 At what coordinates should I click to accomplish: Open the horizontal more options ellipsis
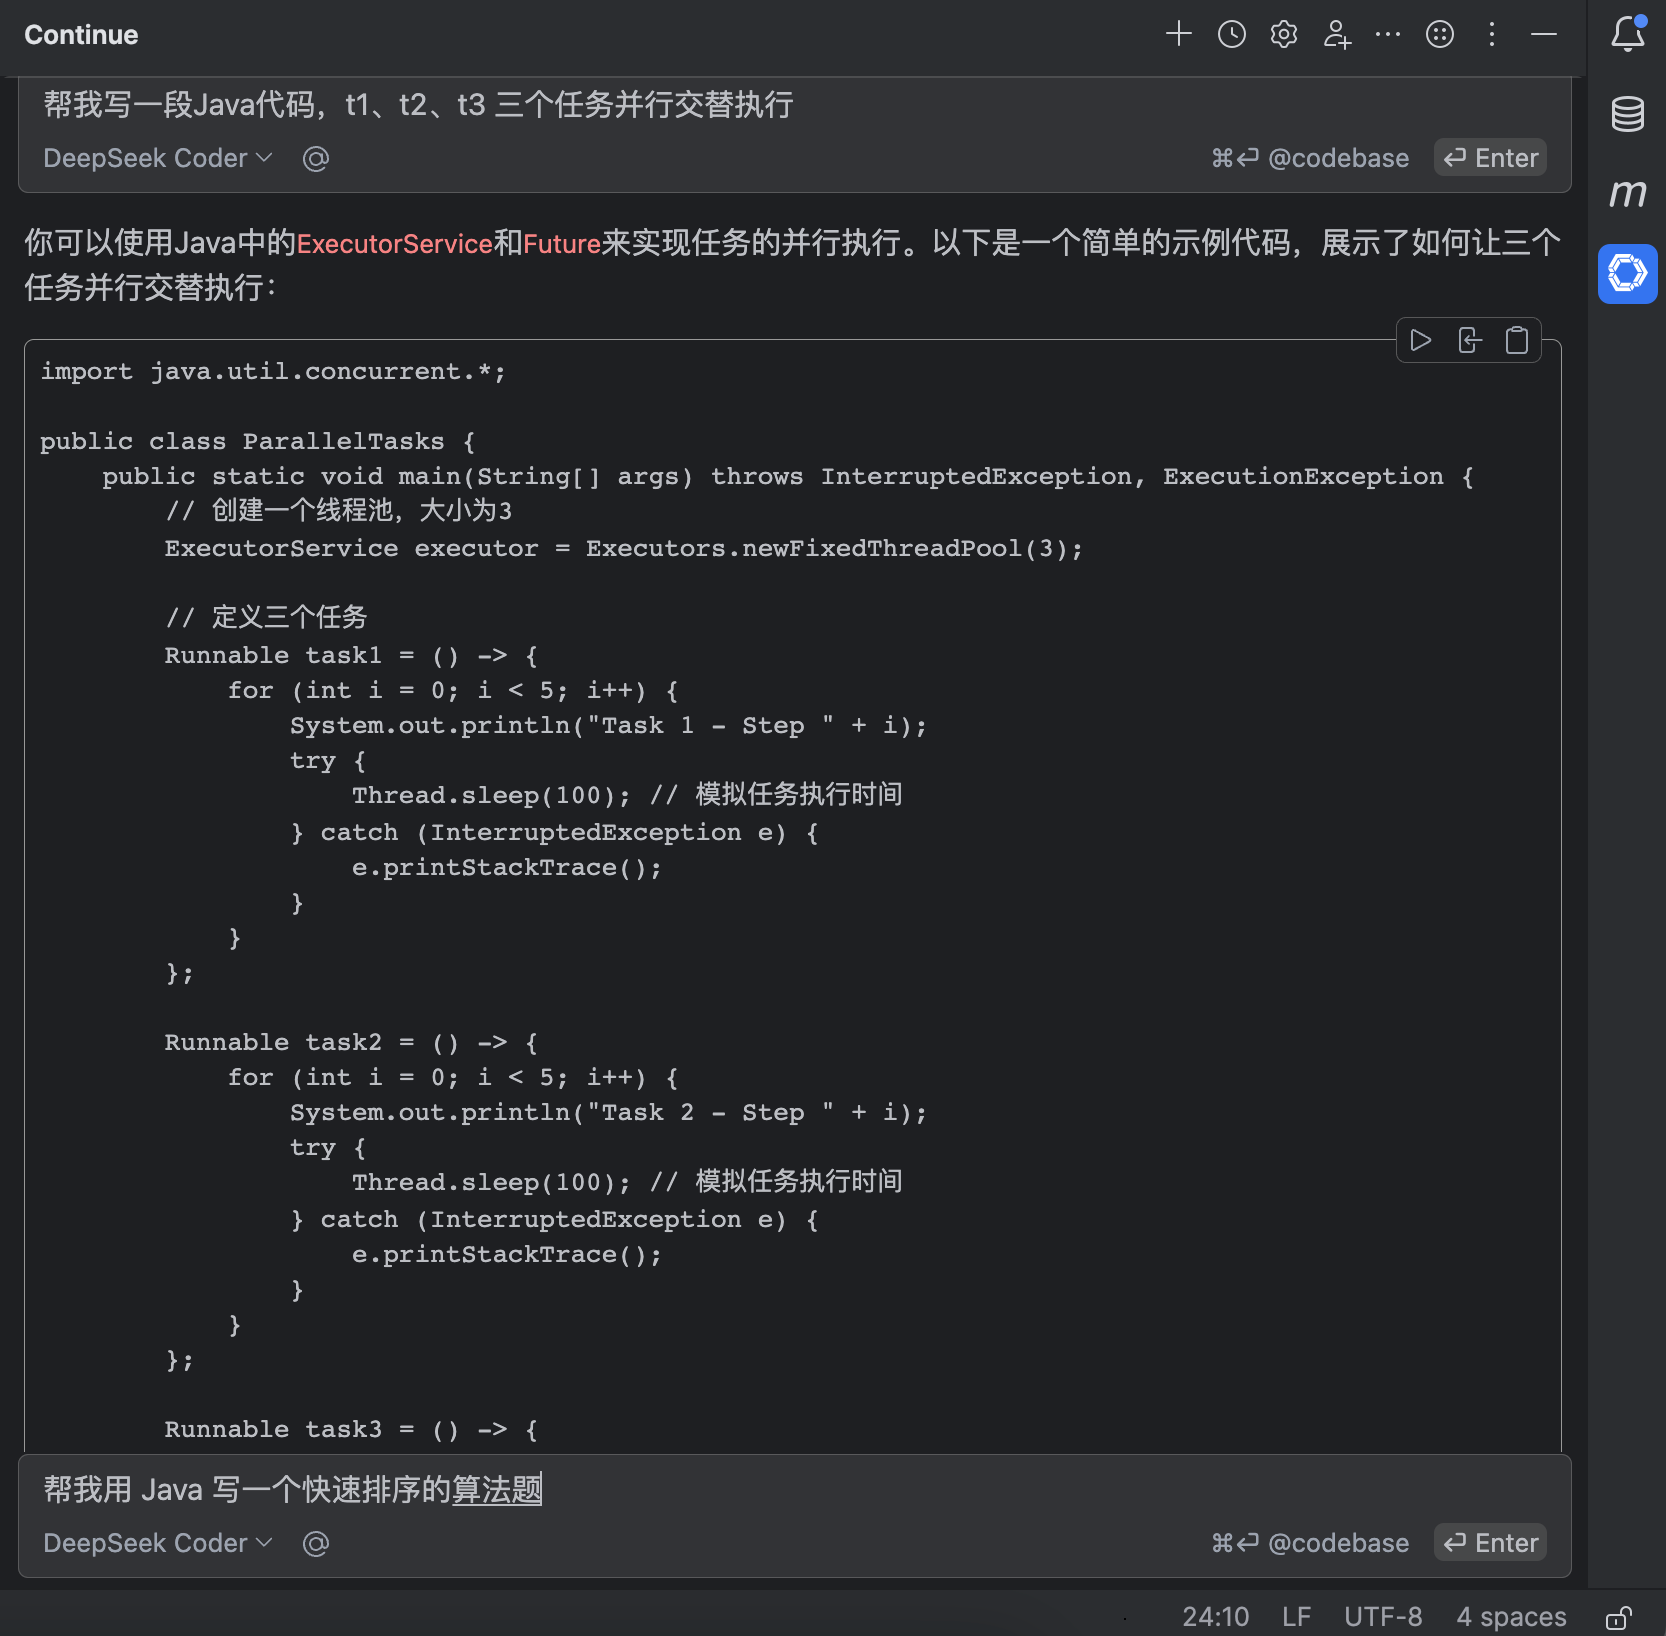[1388, 34]
